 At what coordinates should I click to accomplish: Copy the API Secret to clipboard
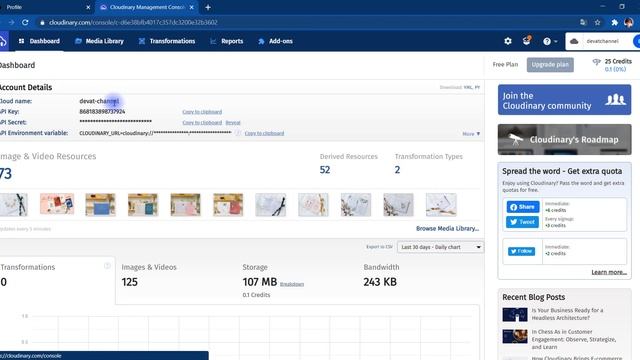[202, 122]
